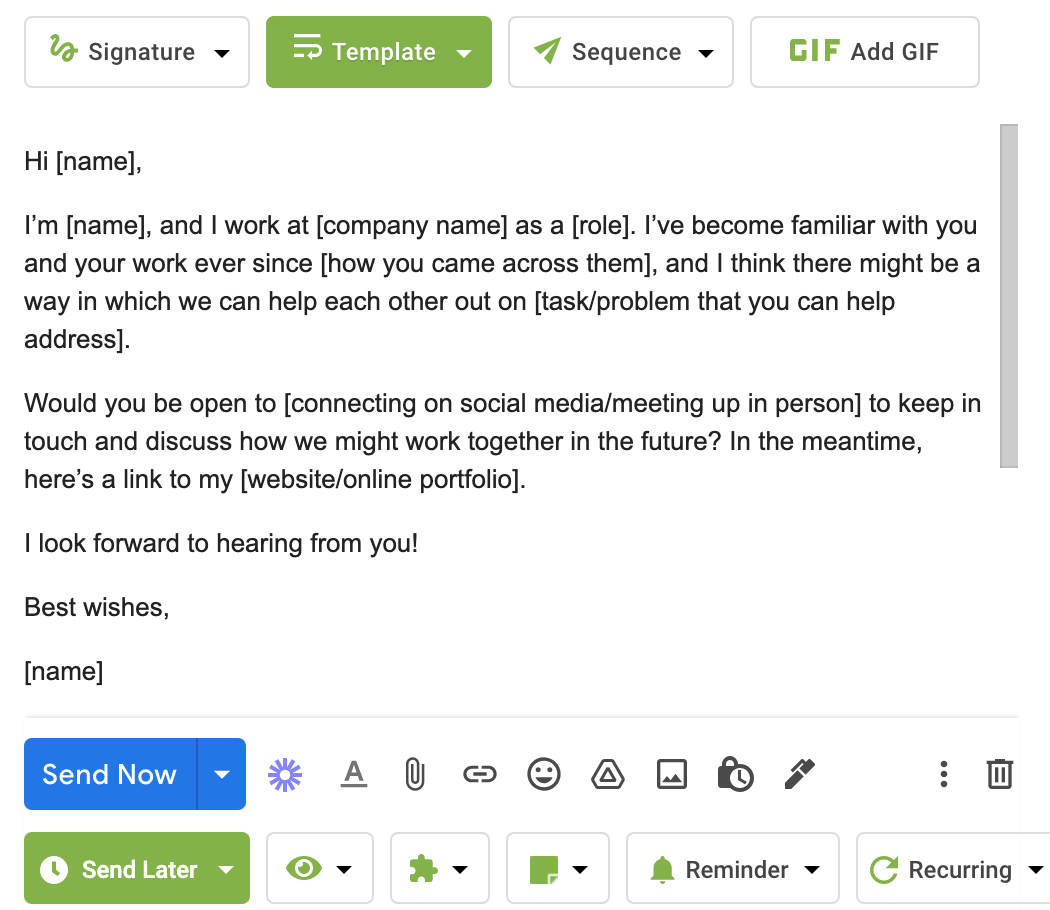Viewport: 1050px width, 910px height.
Task: Open text formatting options icon
Action: click(x=354, y=774)
